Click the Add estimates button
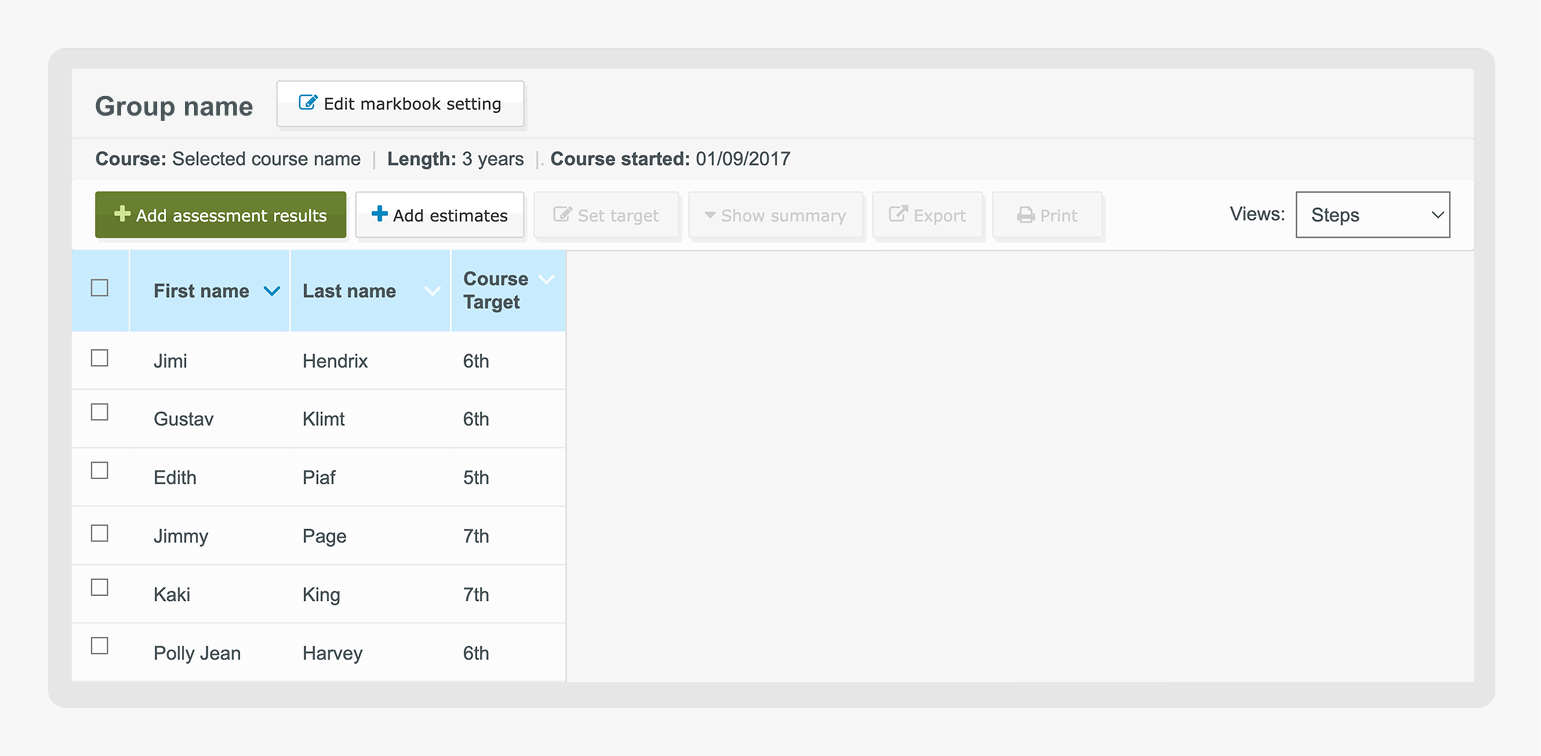 [440, 215]
